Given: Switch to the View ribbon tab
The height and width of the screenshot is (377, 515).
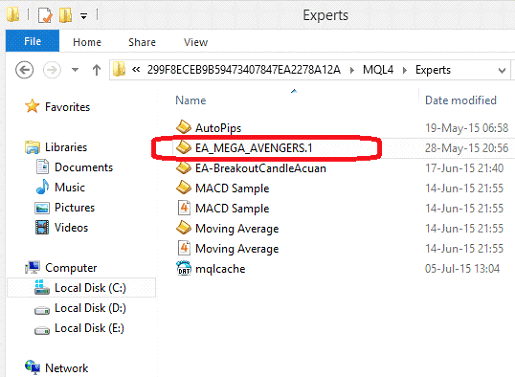Looking at the screenshot, I should [x=196, y=42].
